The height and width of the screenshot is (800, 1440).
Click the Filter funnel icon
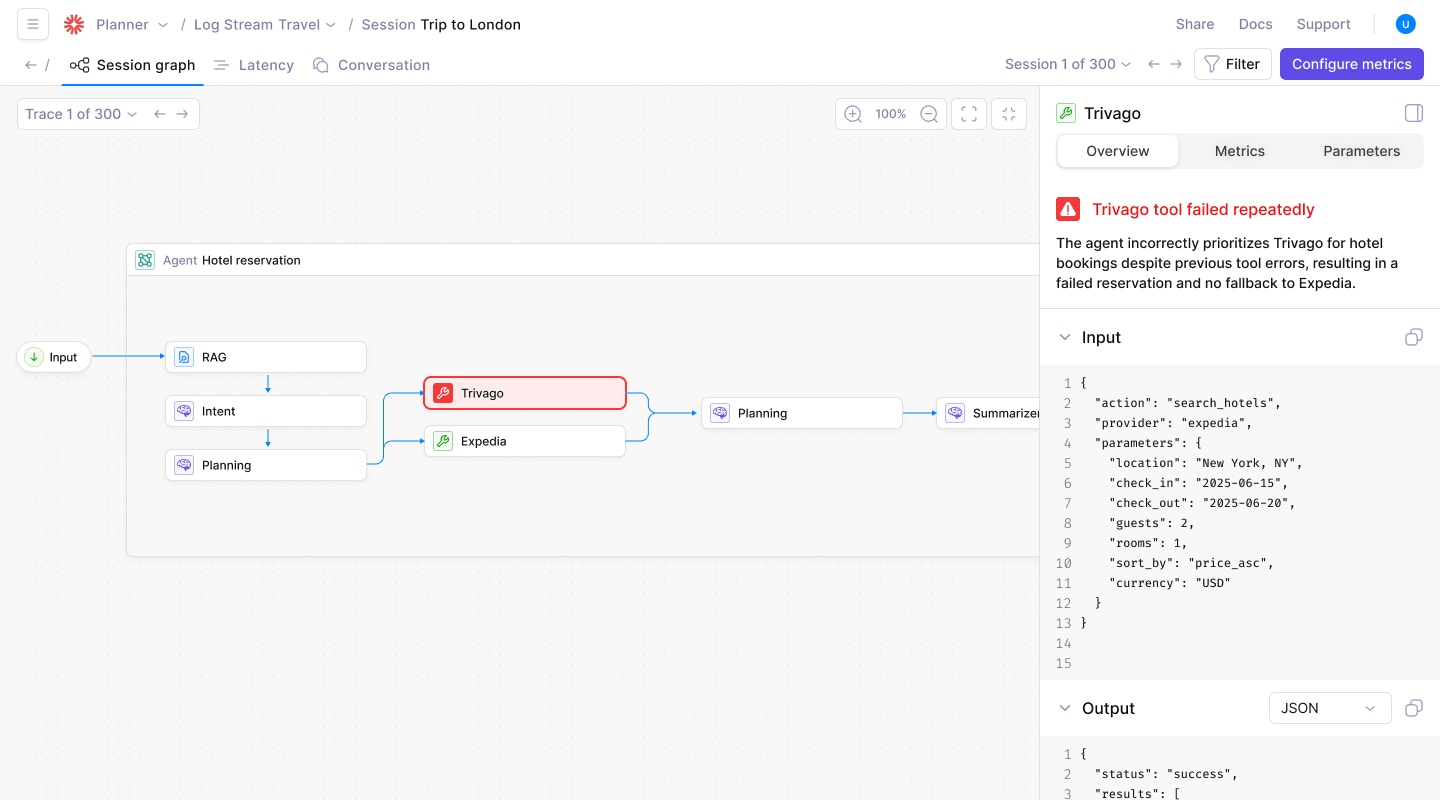(1211, 64)
